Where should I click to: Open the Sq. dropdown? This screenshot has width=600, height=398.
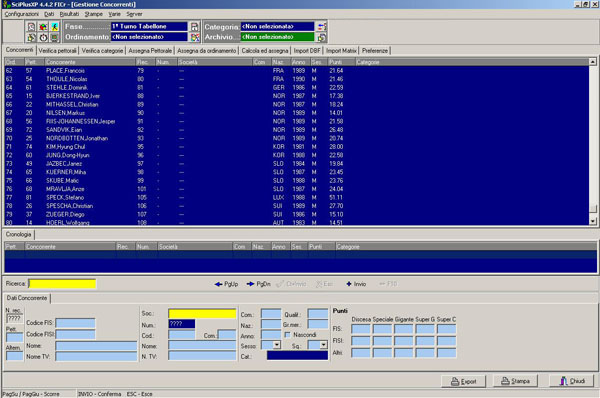click(x=324, y=345)
